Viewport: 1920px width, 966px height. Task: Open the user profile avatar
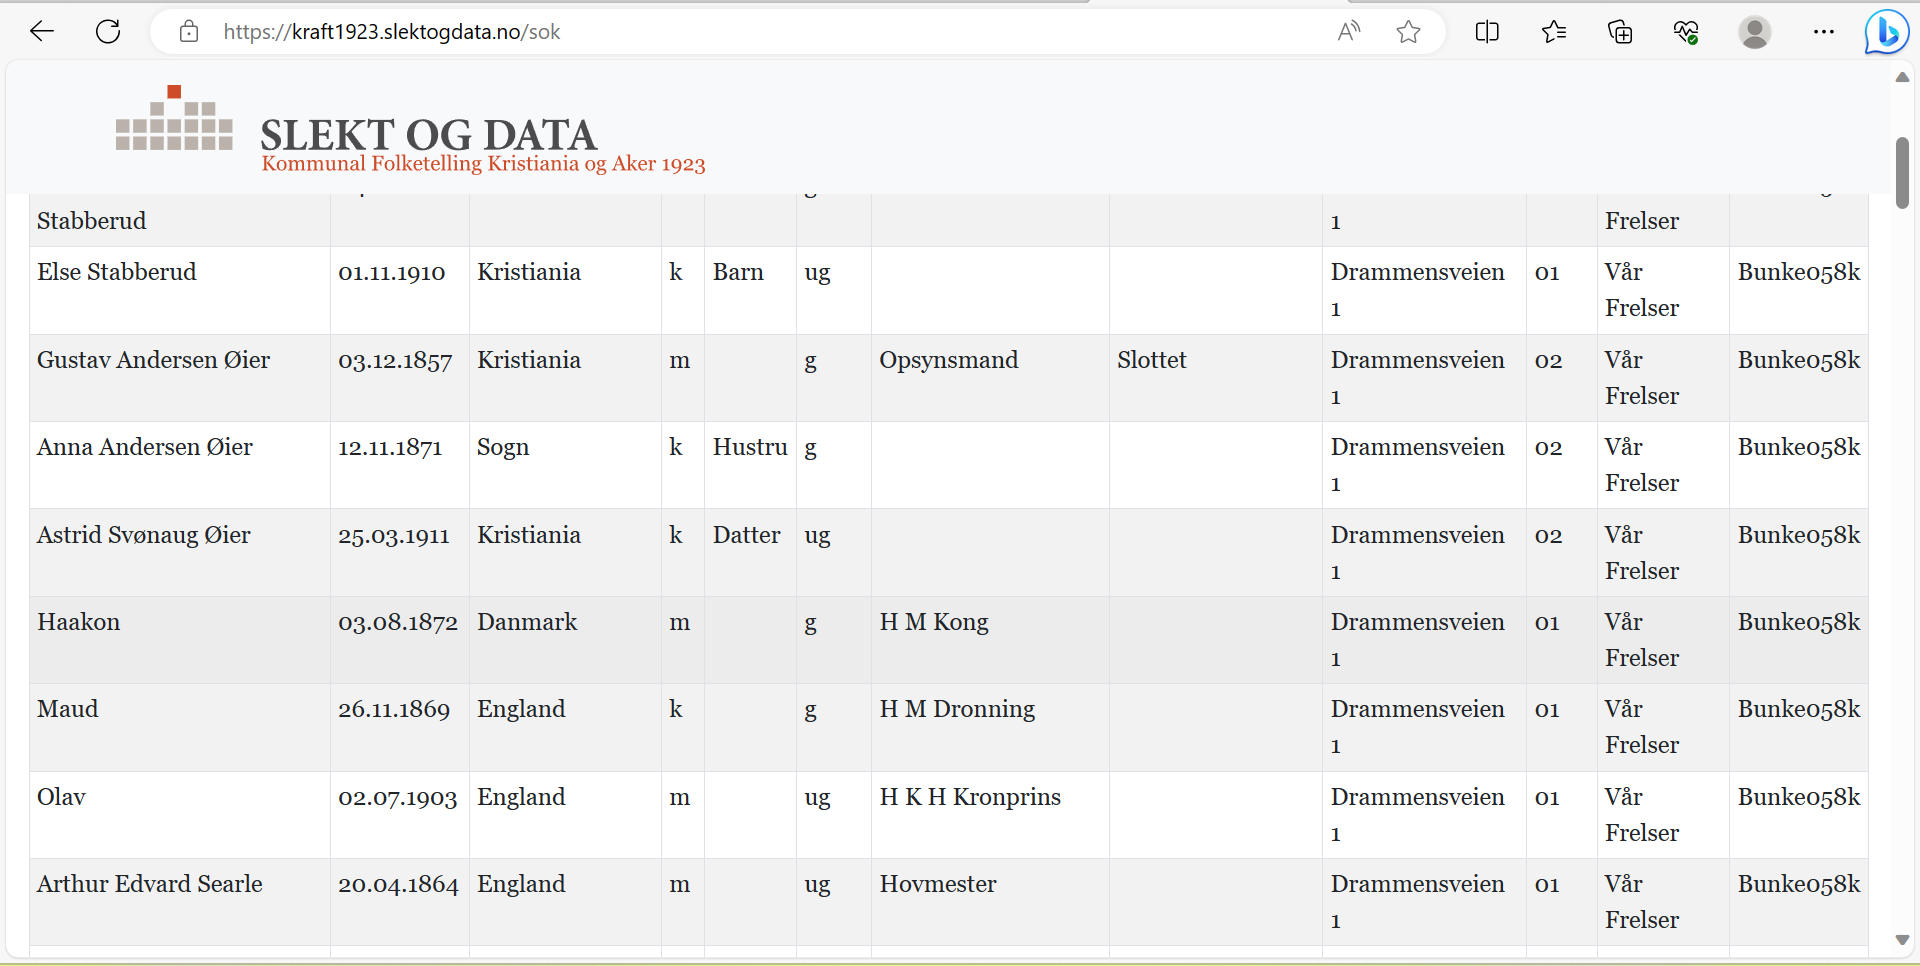point(1754,32)
